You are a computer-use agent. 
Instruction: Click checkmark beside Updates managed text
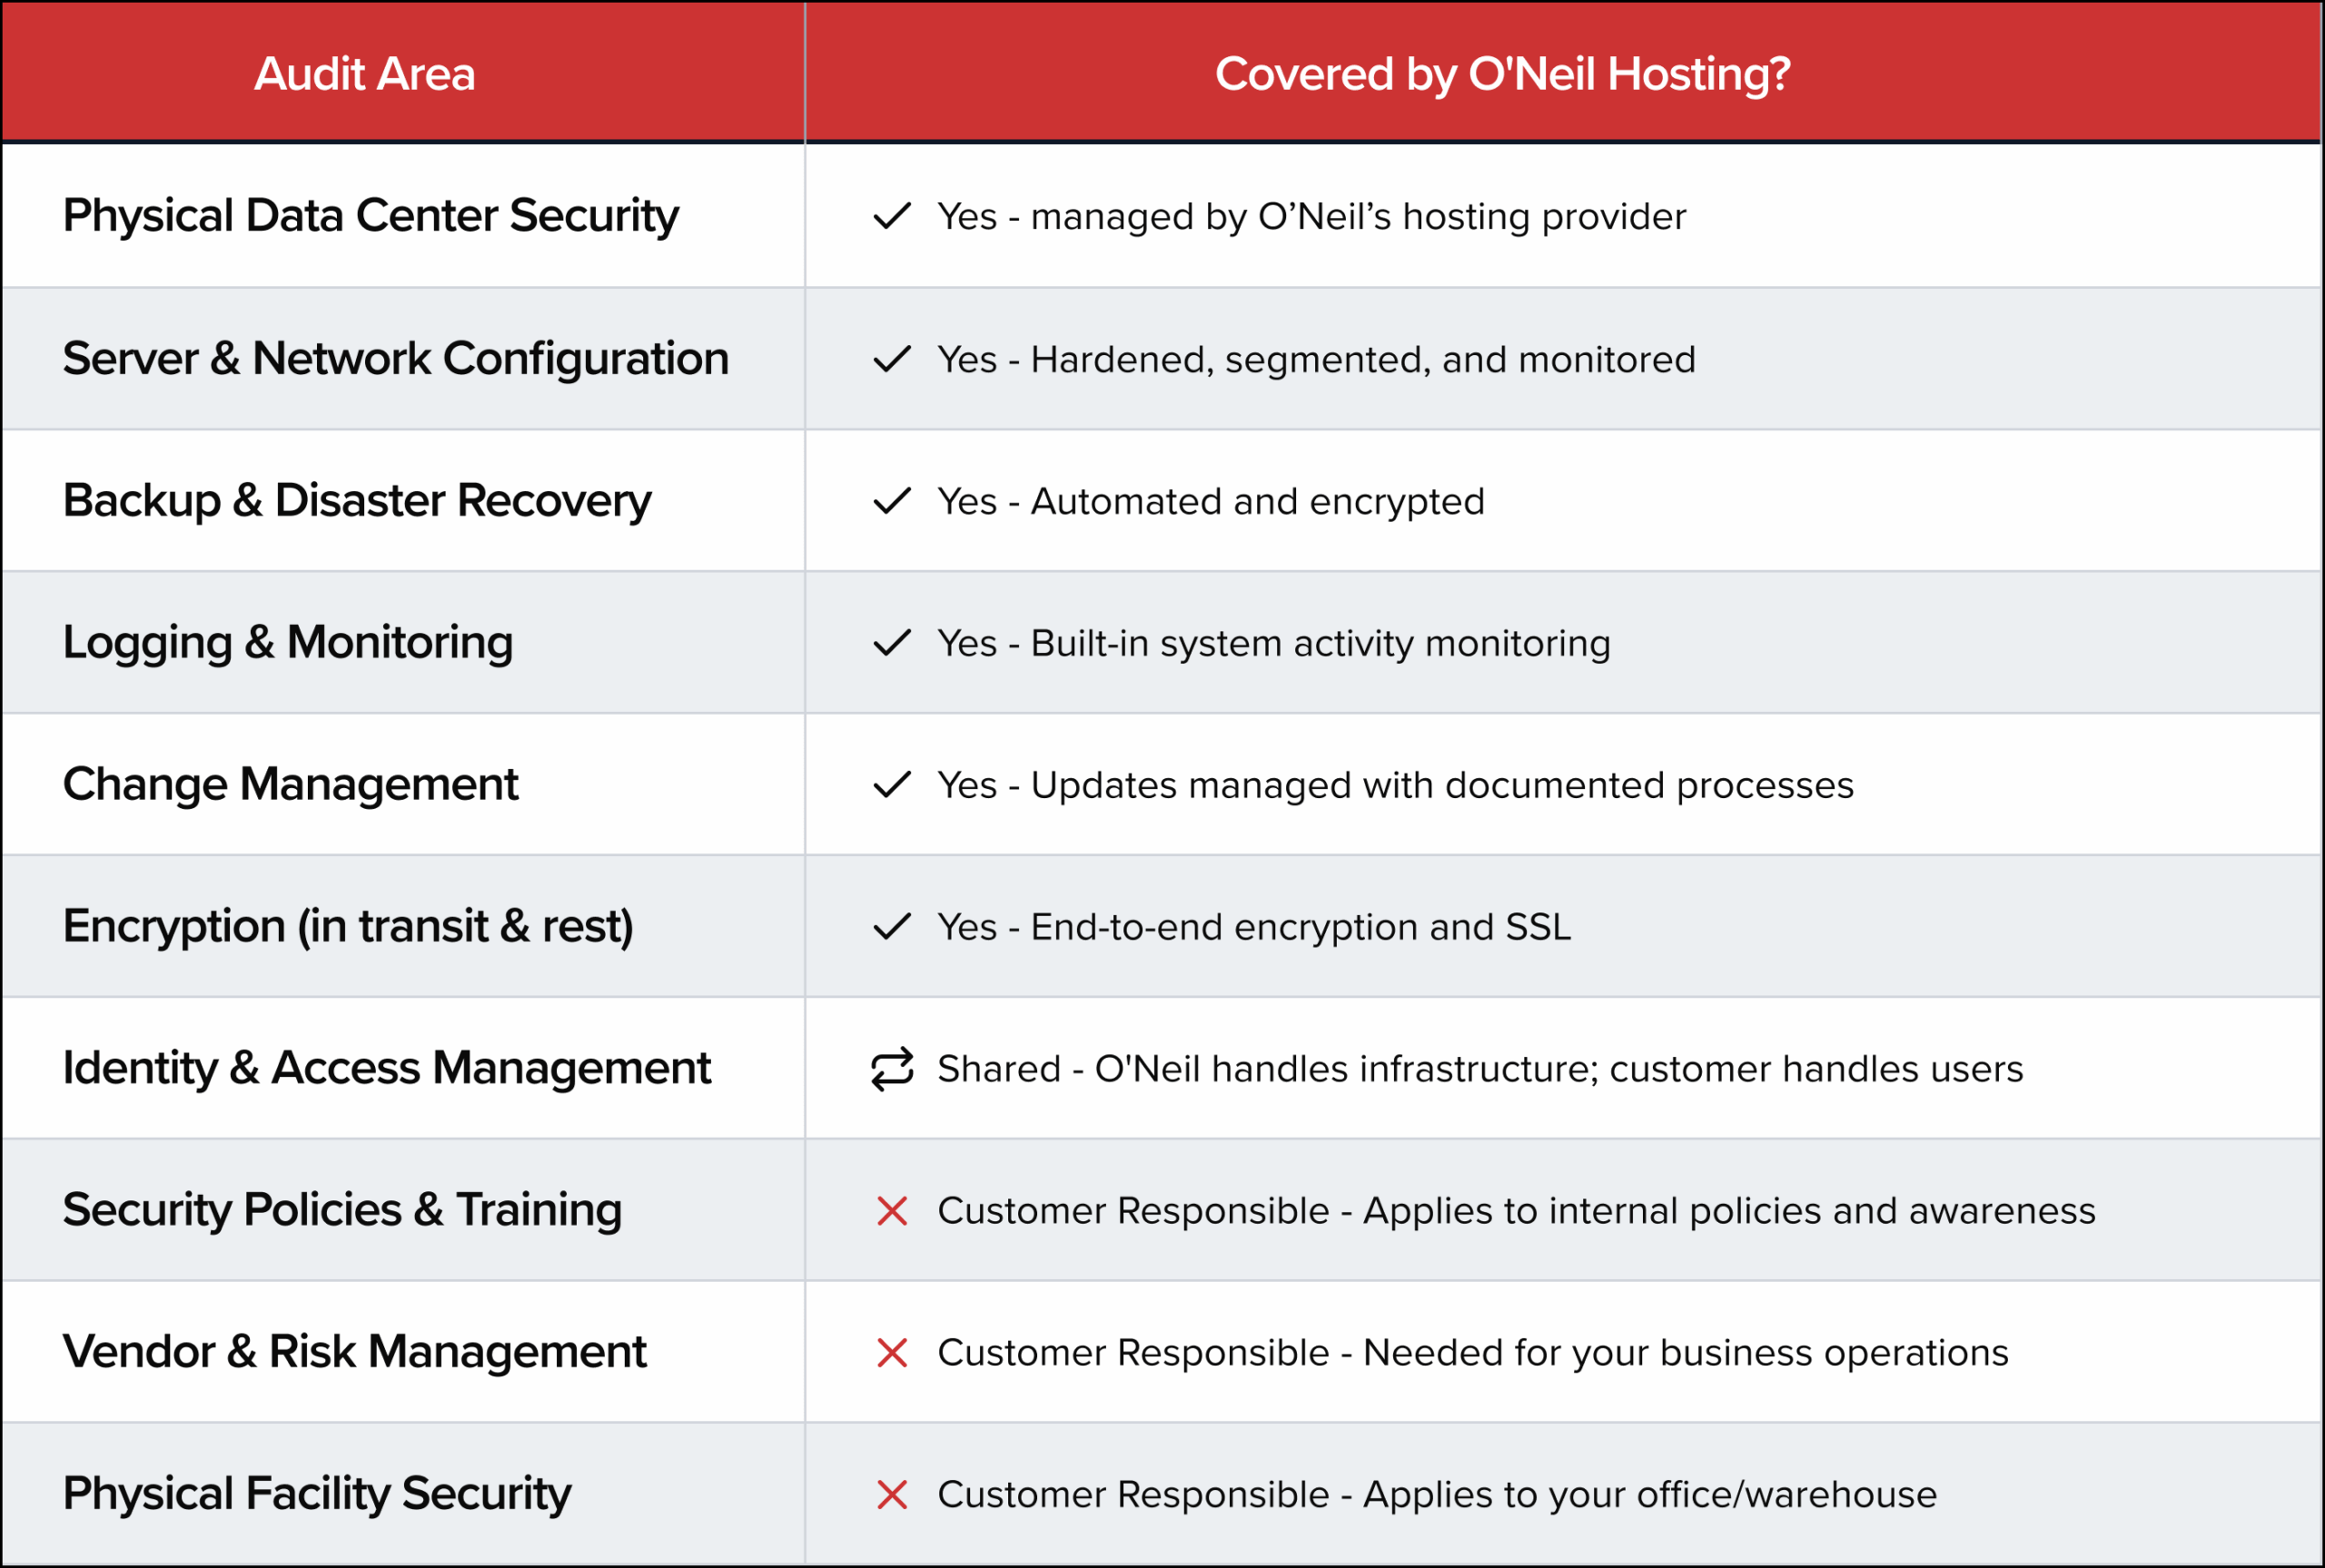point(891,785)
